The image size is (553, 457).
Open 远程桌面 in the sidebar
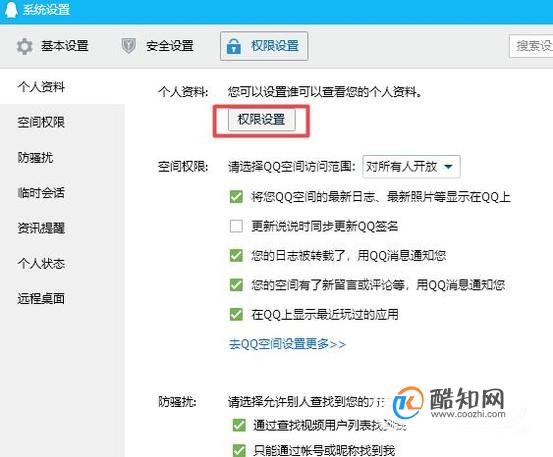click(x=41, y=299)
